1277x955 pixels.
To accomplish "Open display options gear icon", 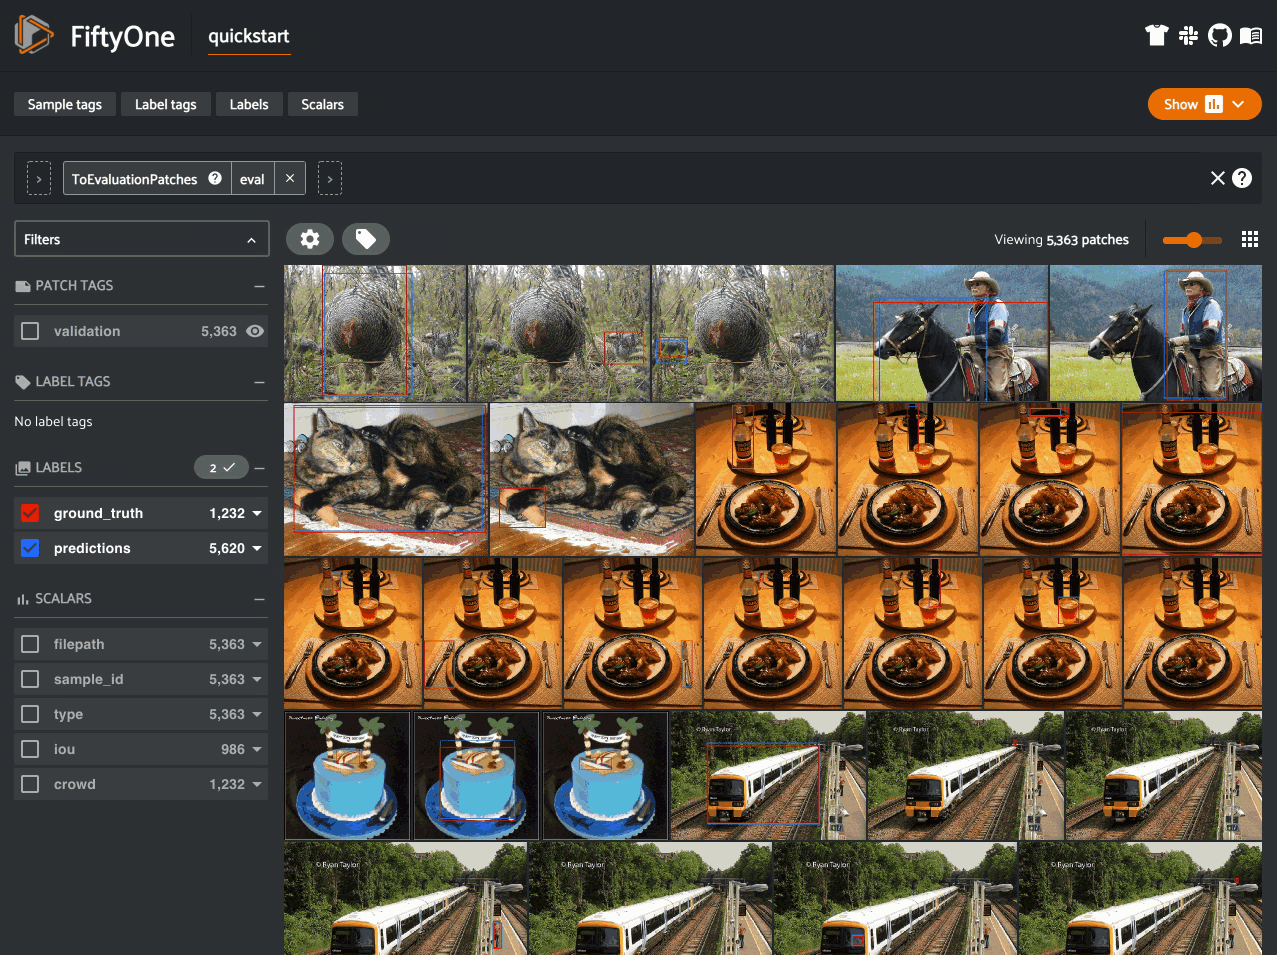I will 310,239.
